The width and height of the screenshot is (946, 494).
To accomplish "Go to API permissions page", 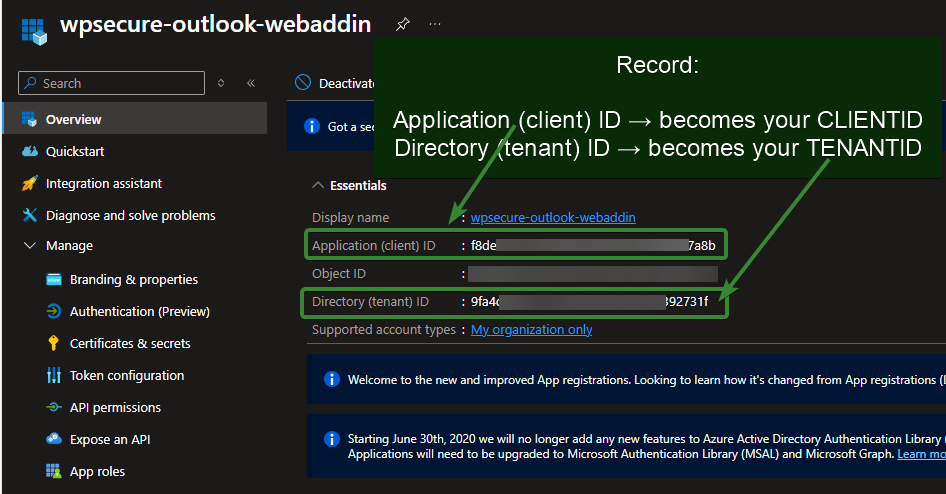I will tap(114, 408).
